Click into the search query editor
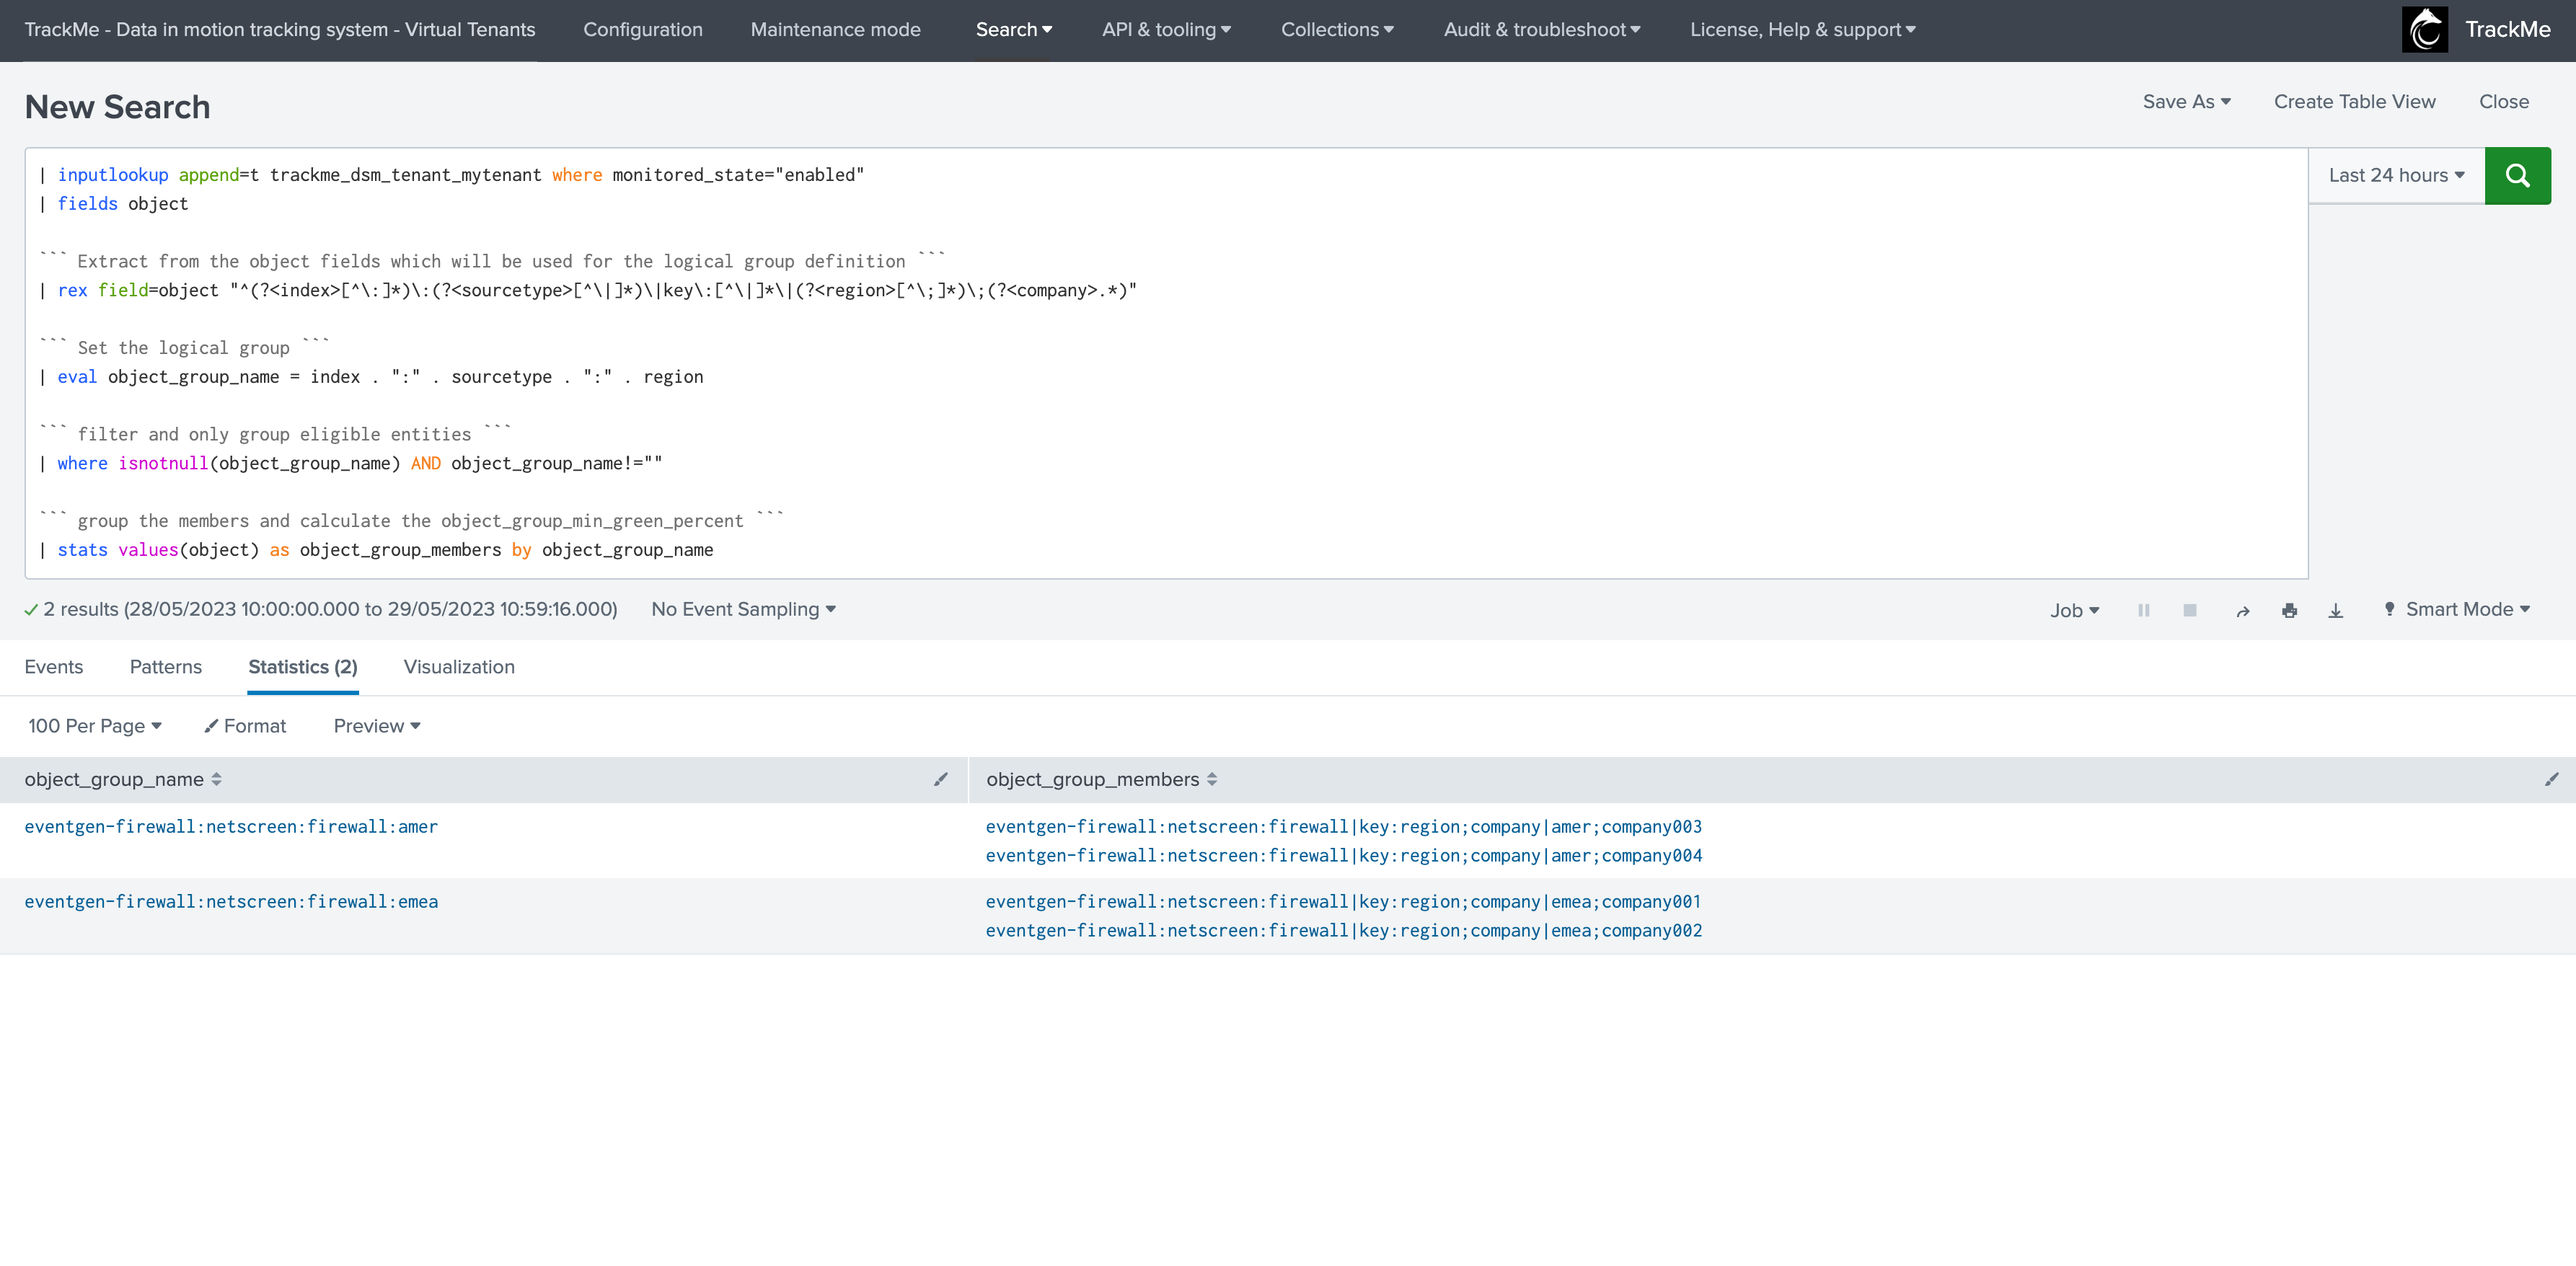This screenshot has width=2576, height=1266. pyautogui.click(x=1166, y=363)
